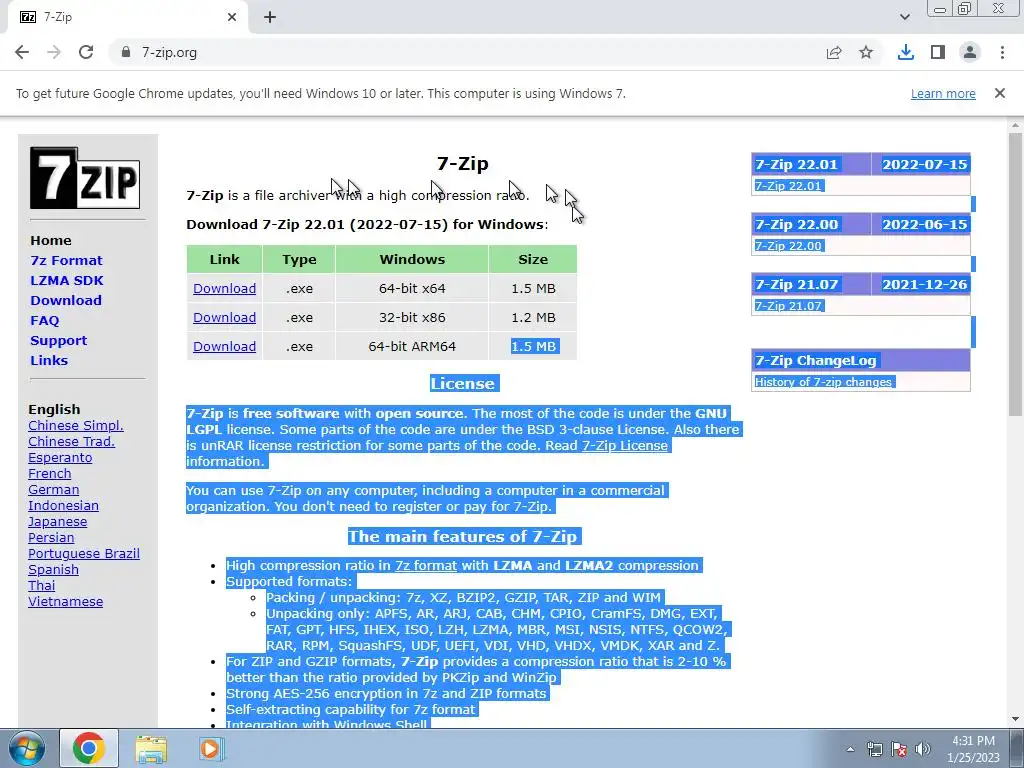Select the 7-Zip browser tab
The height and width of the screenshot is (768, 1024).
pyautogui.click(x=127, y=17)
